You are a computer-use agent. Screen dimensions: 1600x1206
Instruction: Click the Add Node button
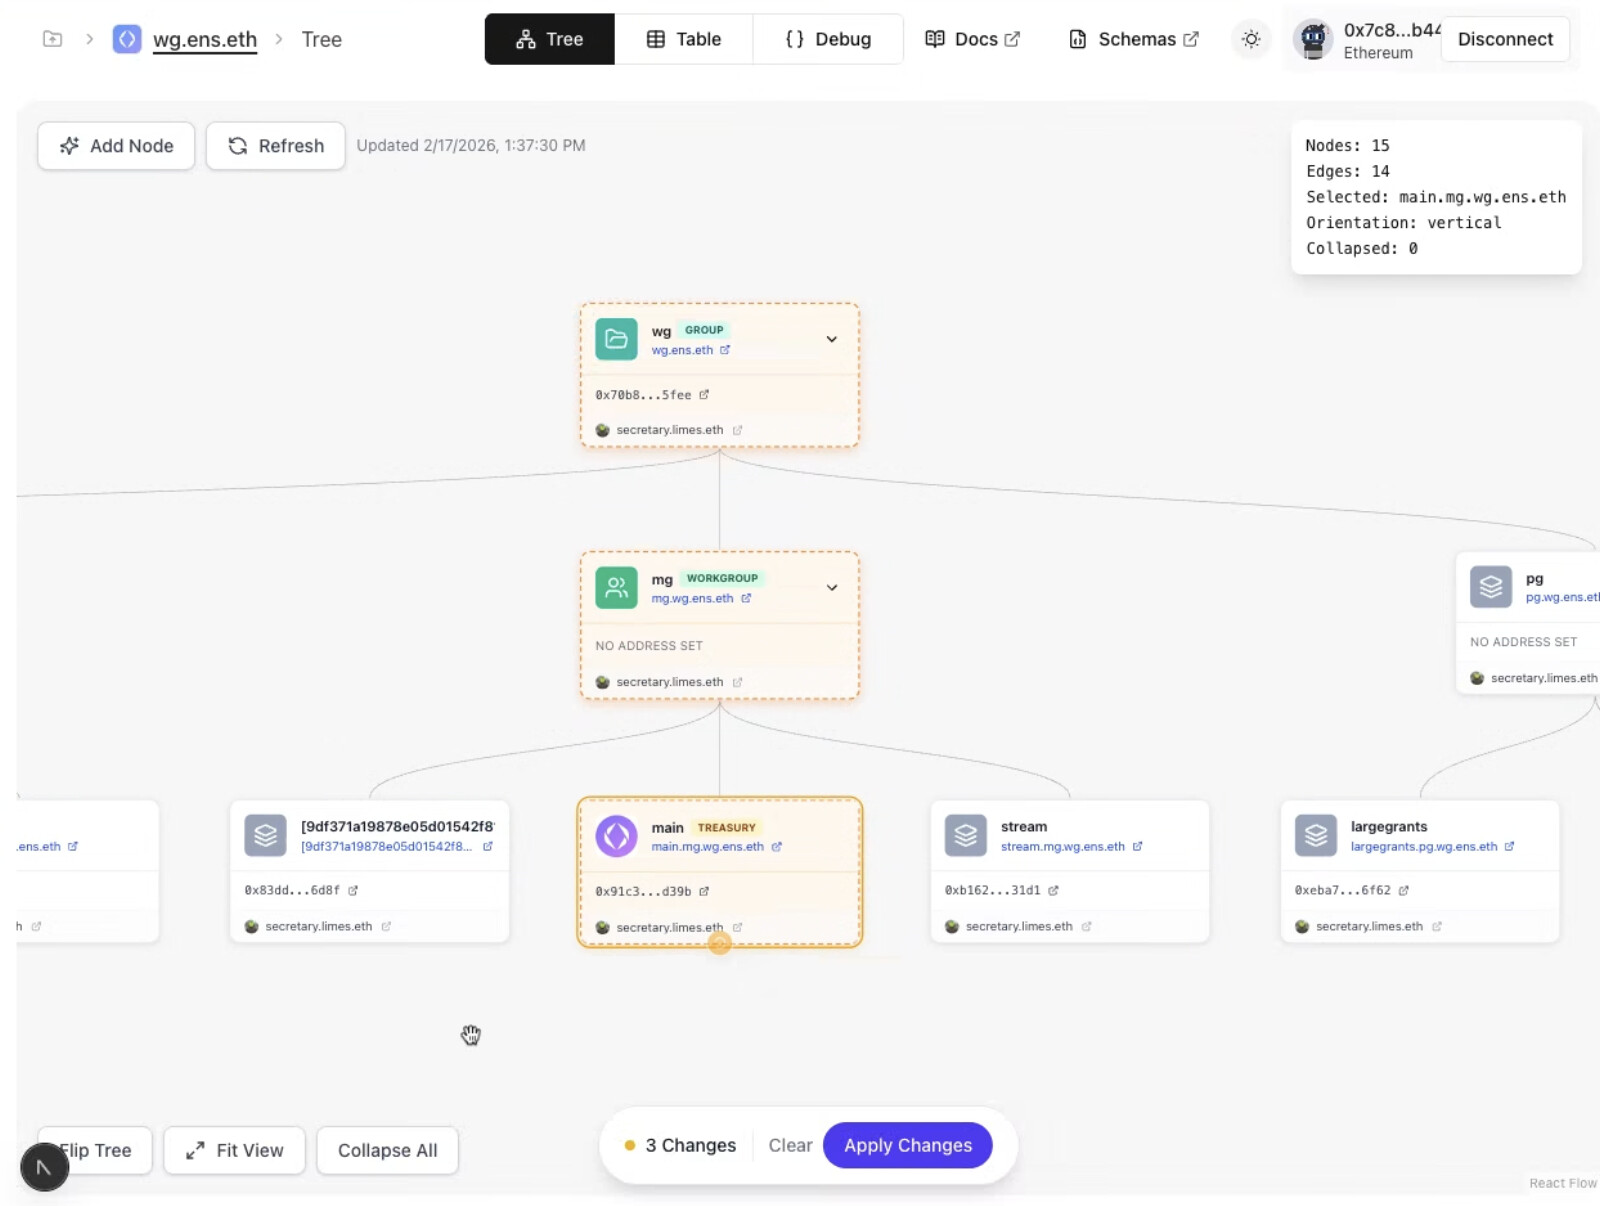[116, 146]
